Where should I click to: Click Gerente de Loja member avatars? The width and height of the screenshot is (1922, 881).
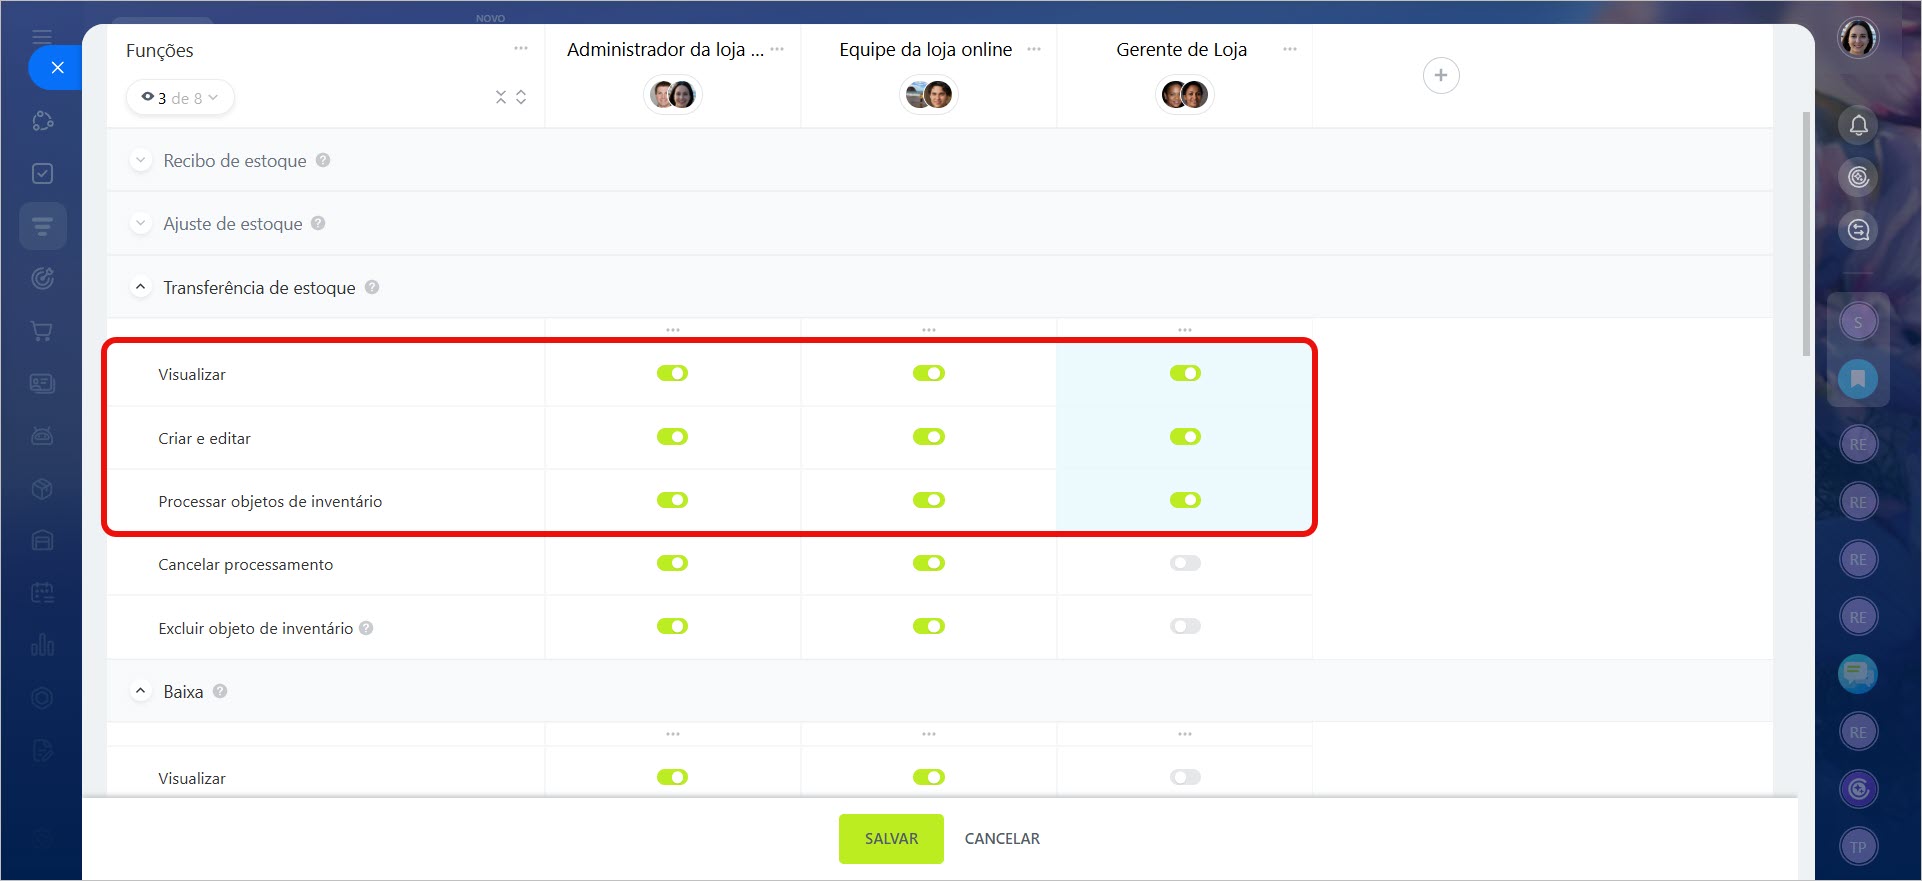pos(1184,95)
